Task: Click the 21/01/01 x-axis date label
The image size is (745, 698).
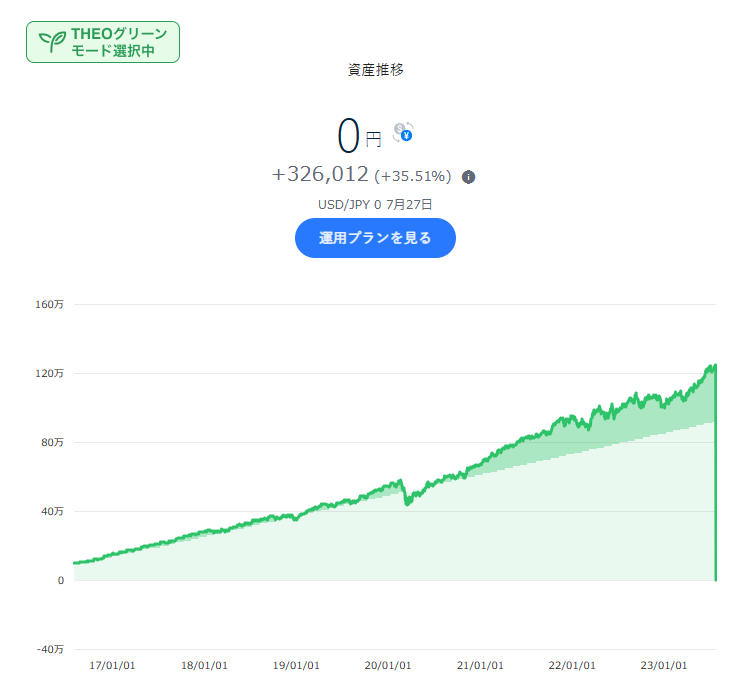Action: (x=480, y=666)
